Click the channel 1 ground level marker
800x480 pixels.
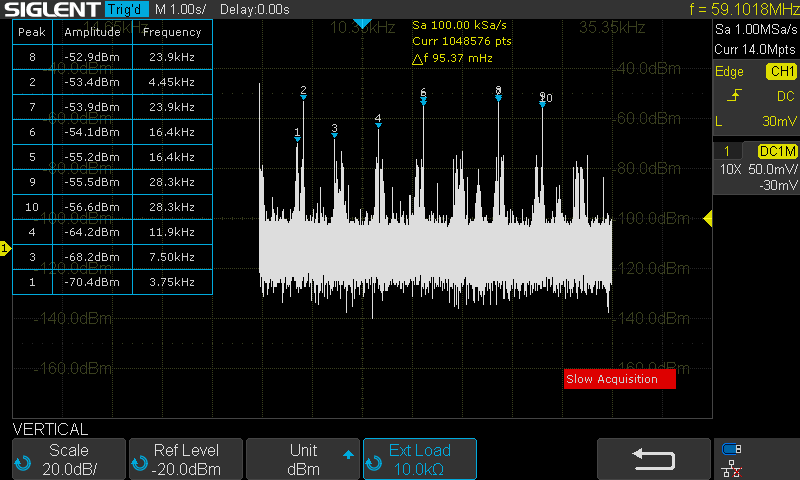[5, 248]
